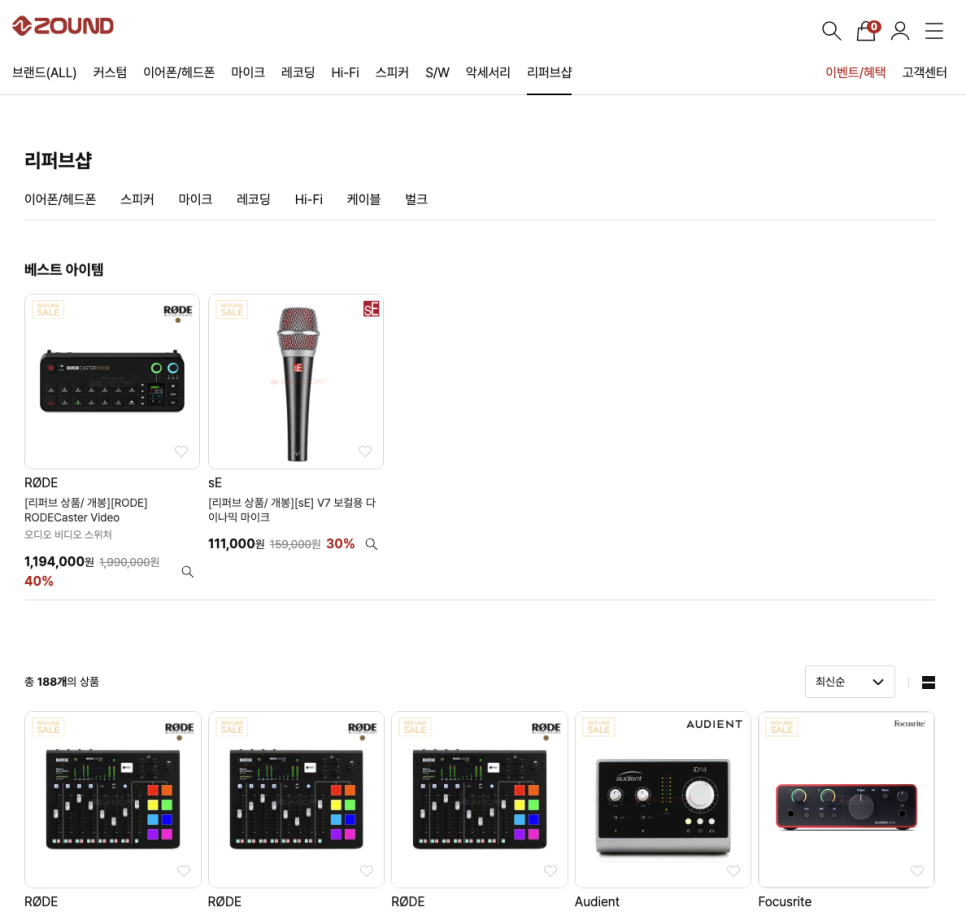The height and width of the screenshot is (916, 966).
Task: Open the search icon in header
Action: (x=831, y=30)
